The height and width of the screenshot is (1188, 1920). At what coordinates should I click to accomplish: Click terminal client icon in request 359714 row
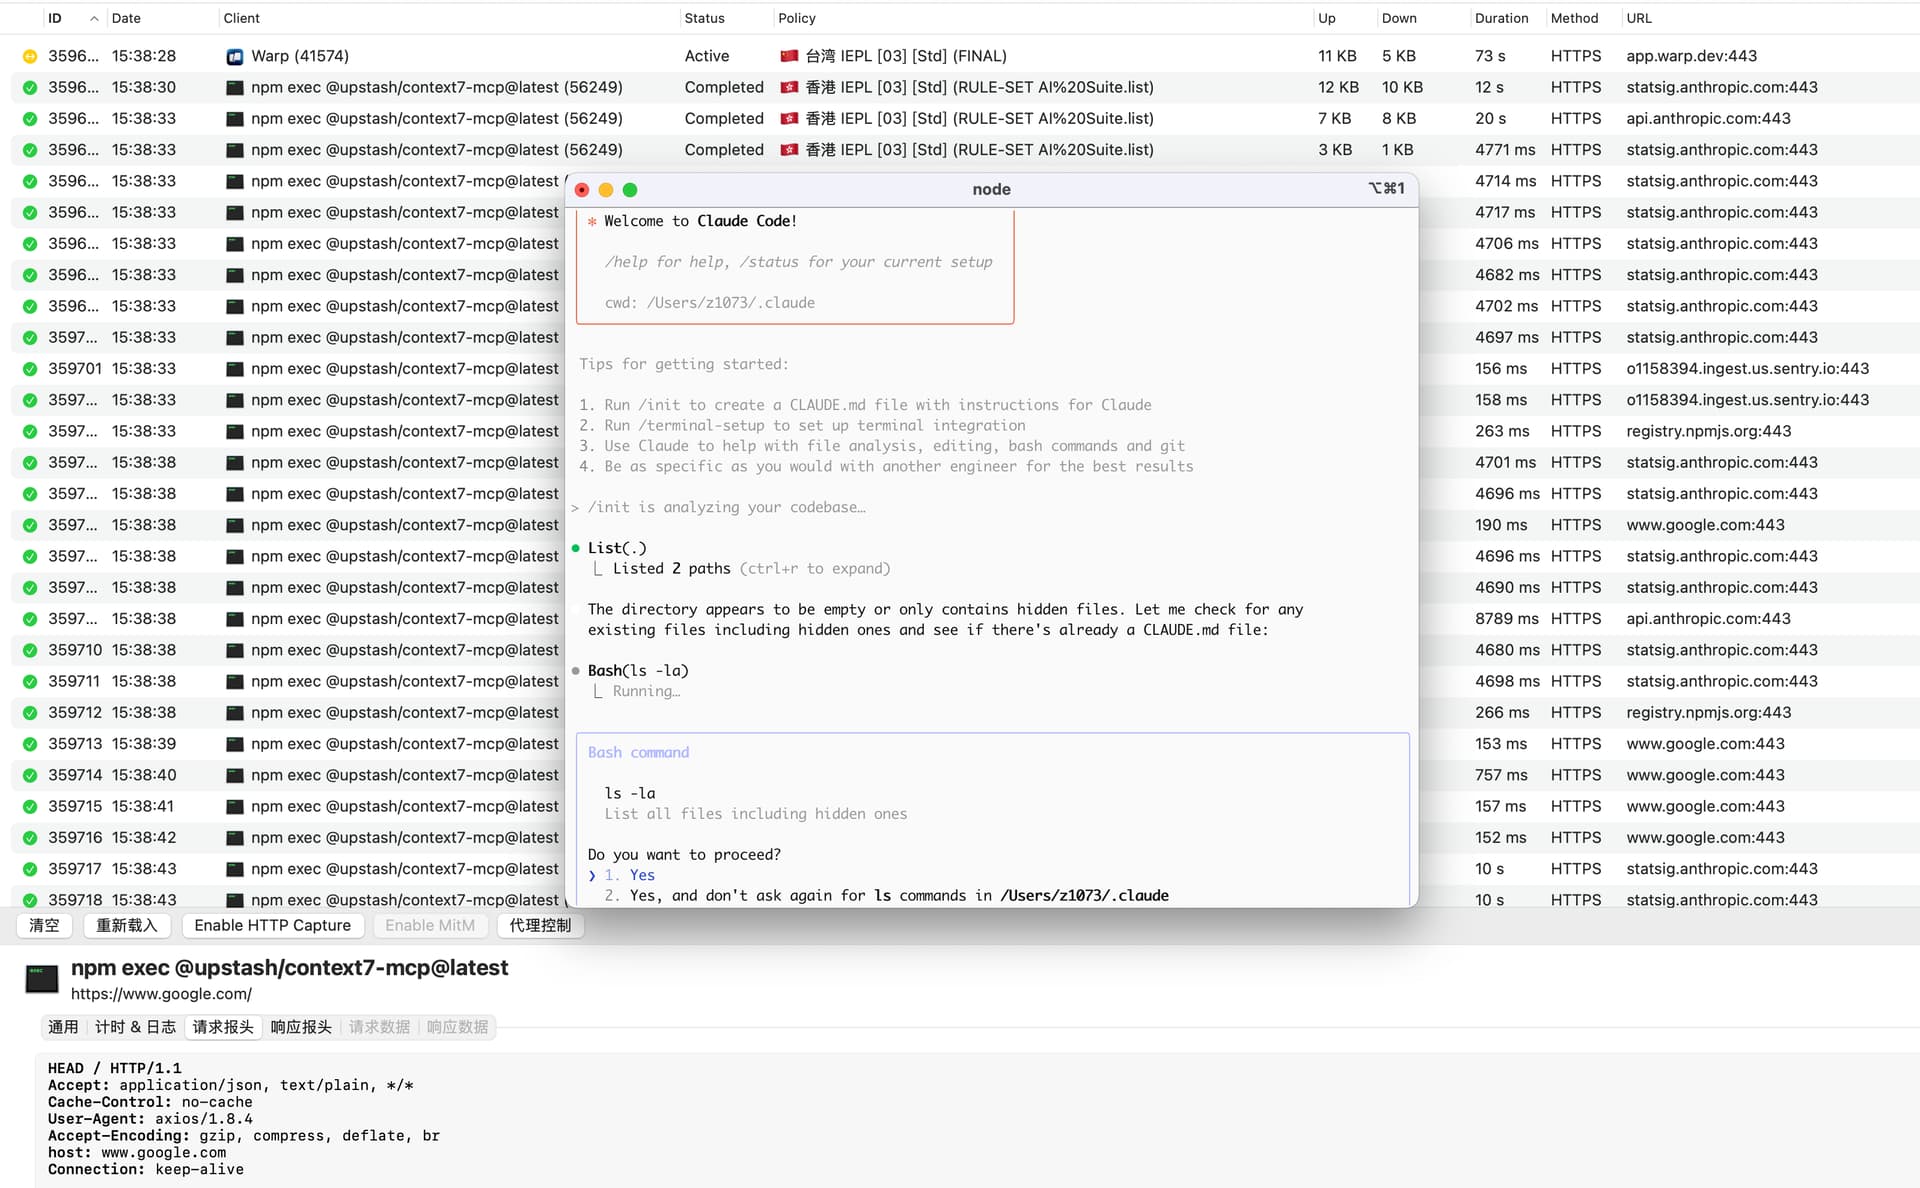235,775
